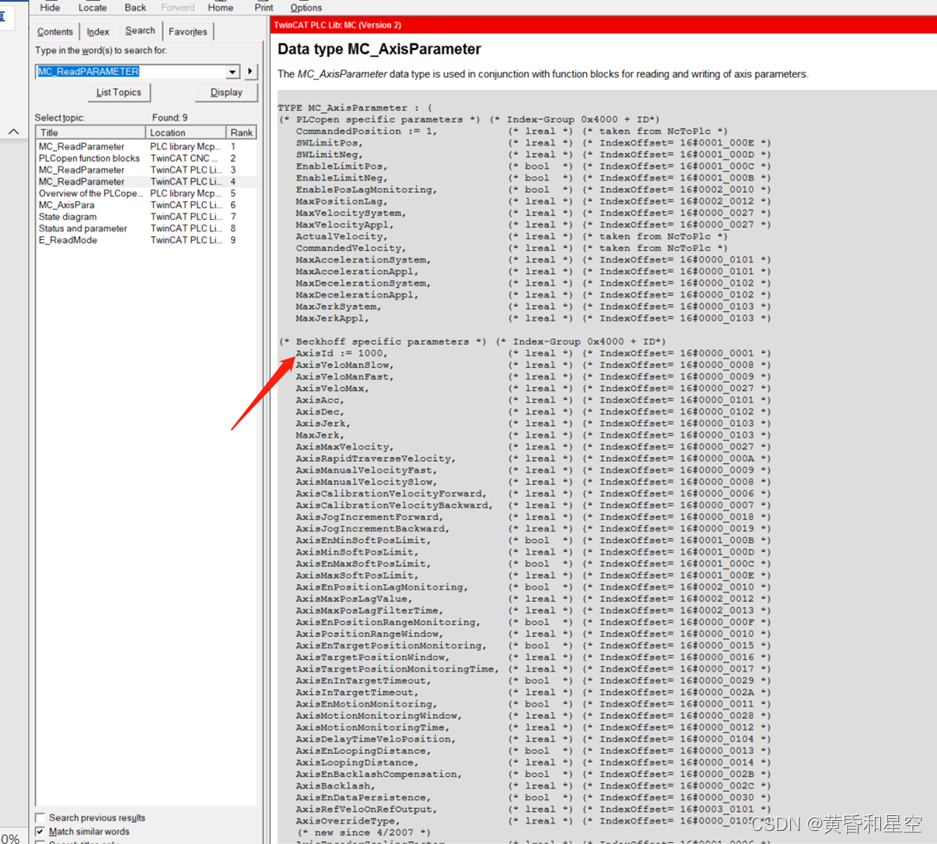This screenshot has width=937, height=844.
Task: Click the Display button
Action: [x=226, y=92]
